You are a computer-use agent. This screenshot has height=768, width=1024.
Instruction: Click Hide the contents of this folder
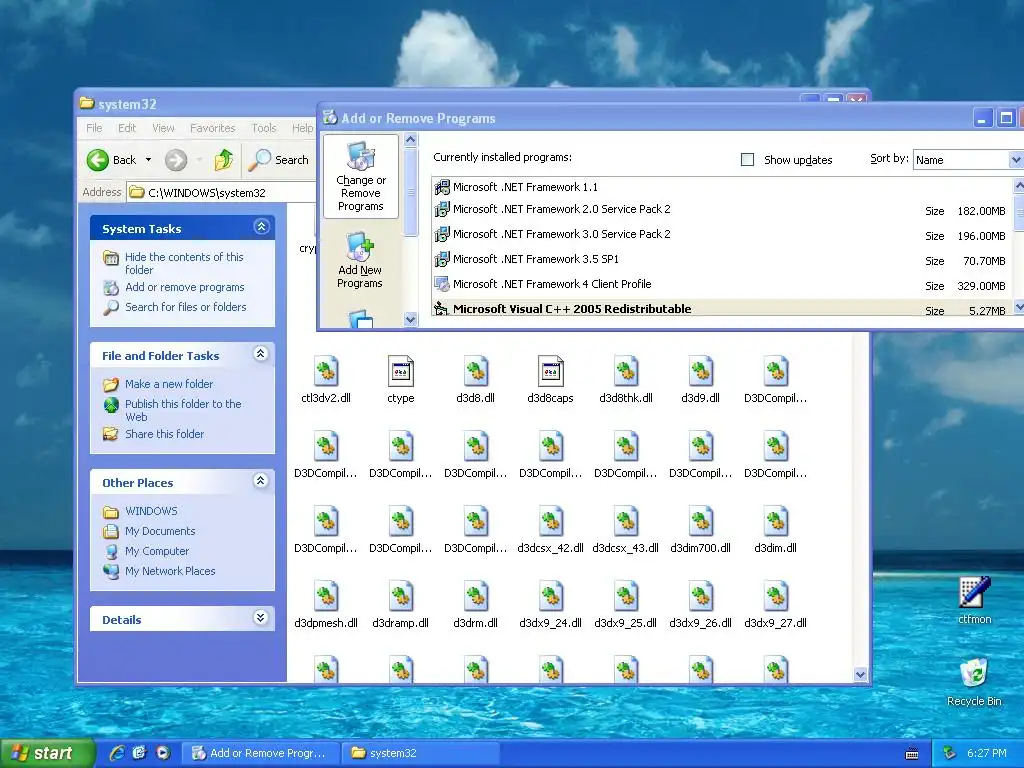pos(184,263)
